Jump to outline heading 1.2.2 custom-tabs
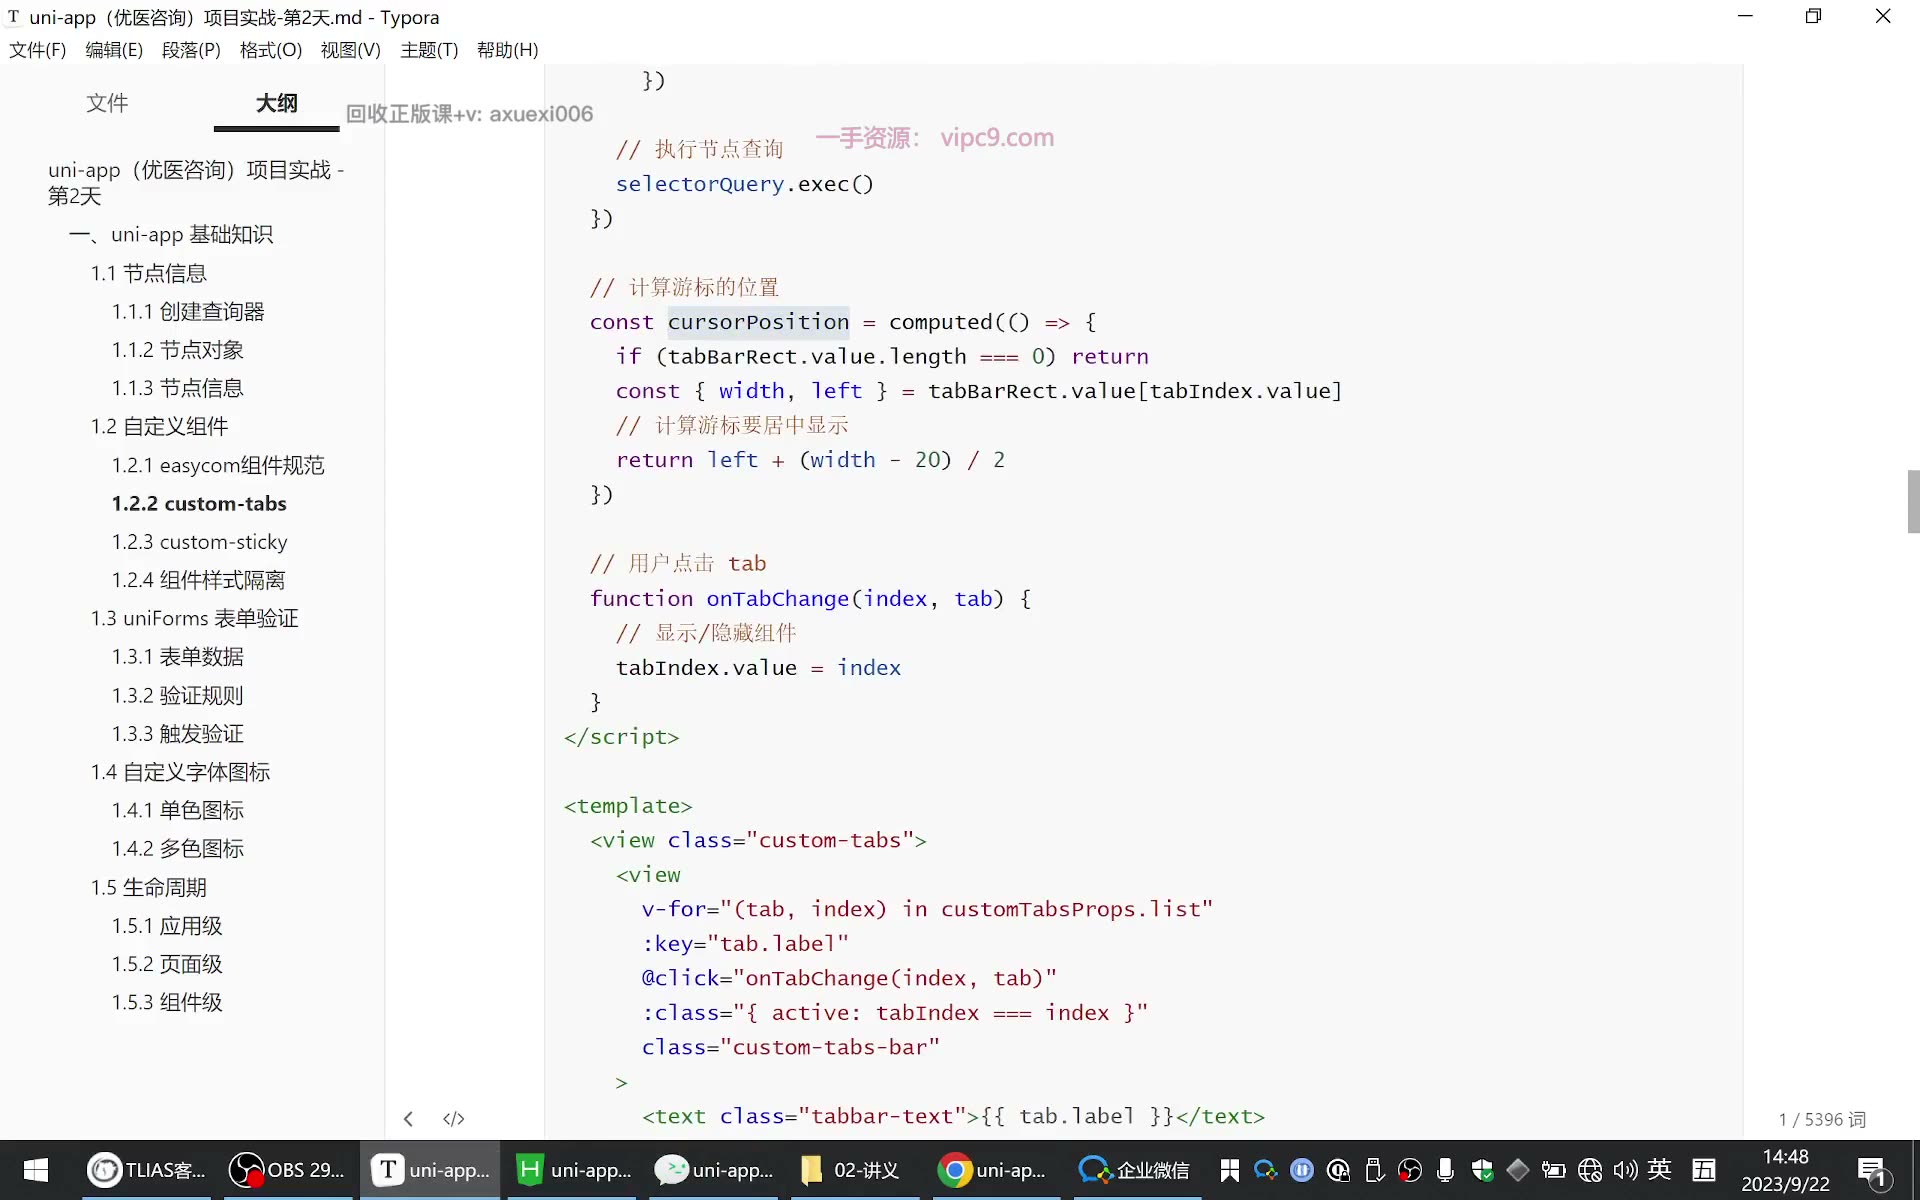 (x=199, y=504)
